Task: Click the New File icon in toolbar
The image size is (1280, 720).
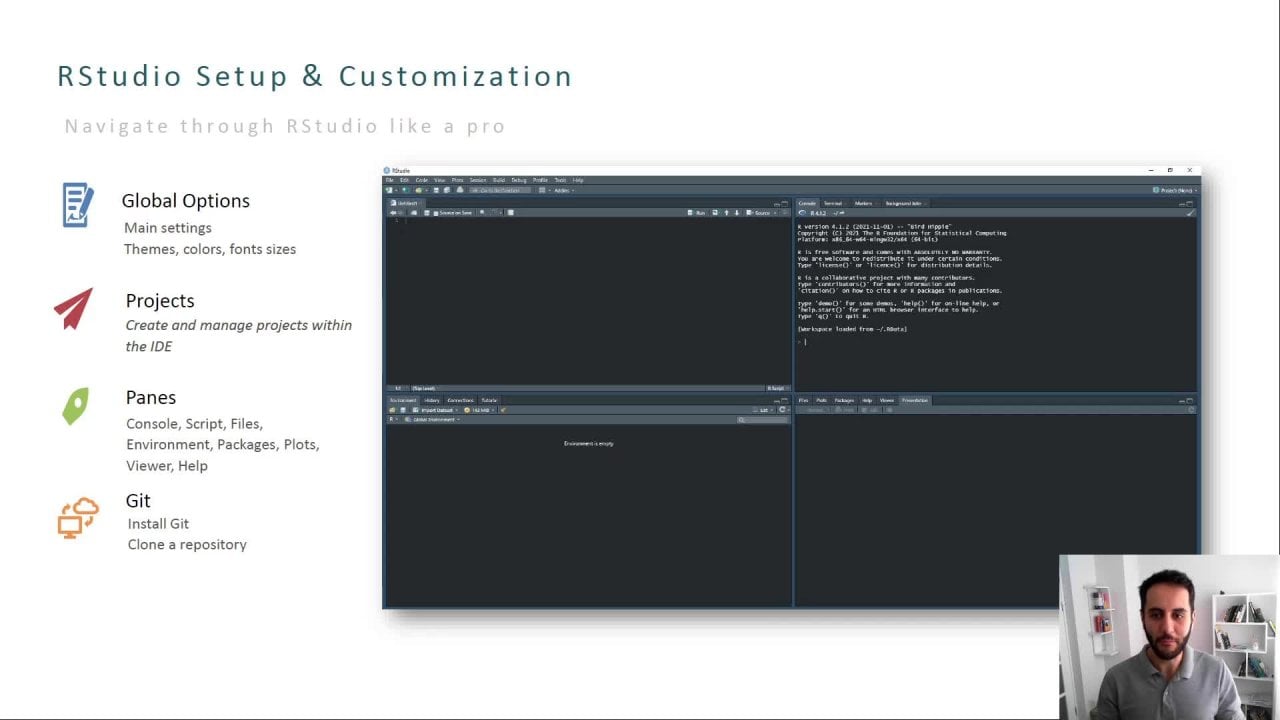Action: (x=389, y=190)
